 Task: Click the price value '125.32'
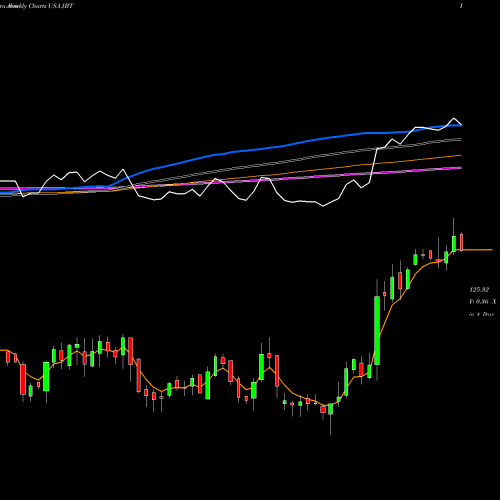coord(479,289)
